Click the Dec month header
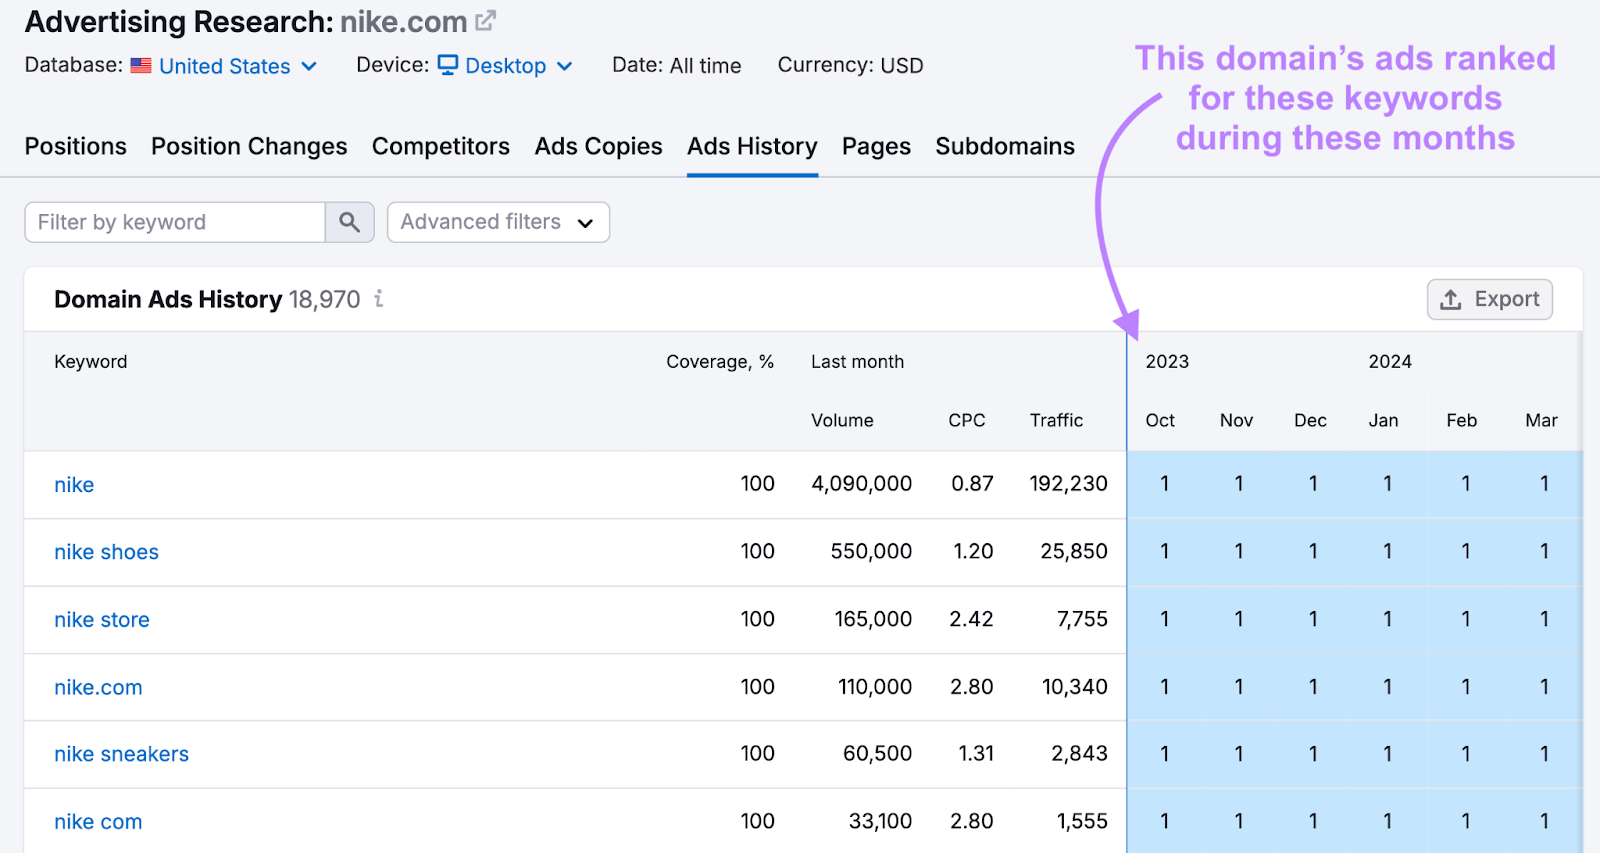Image resolution: width=1600 pixels, height=853 pixels. 1310,420
